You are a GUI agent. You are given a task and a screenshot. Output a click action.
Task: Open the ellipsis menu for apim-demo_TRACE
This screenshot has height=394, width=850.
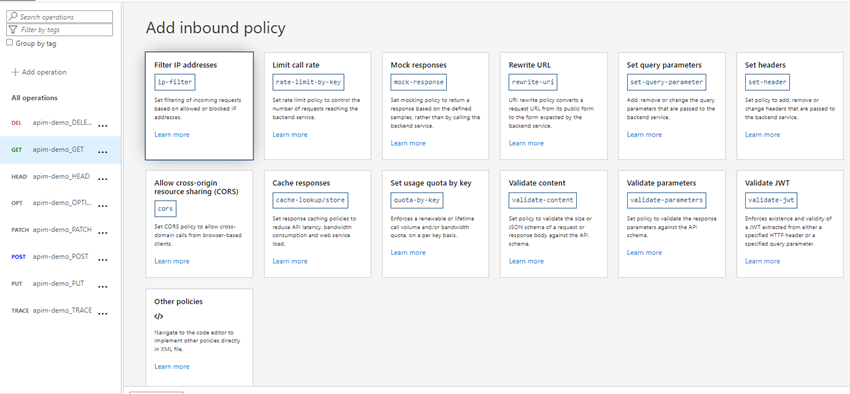(102, 313)
